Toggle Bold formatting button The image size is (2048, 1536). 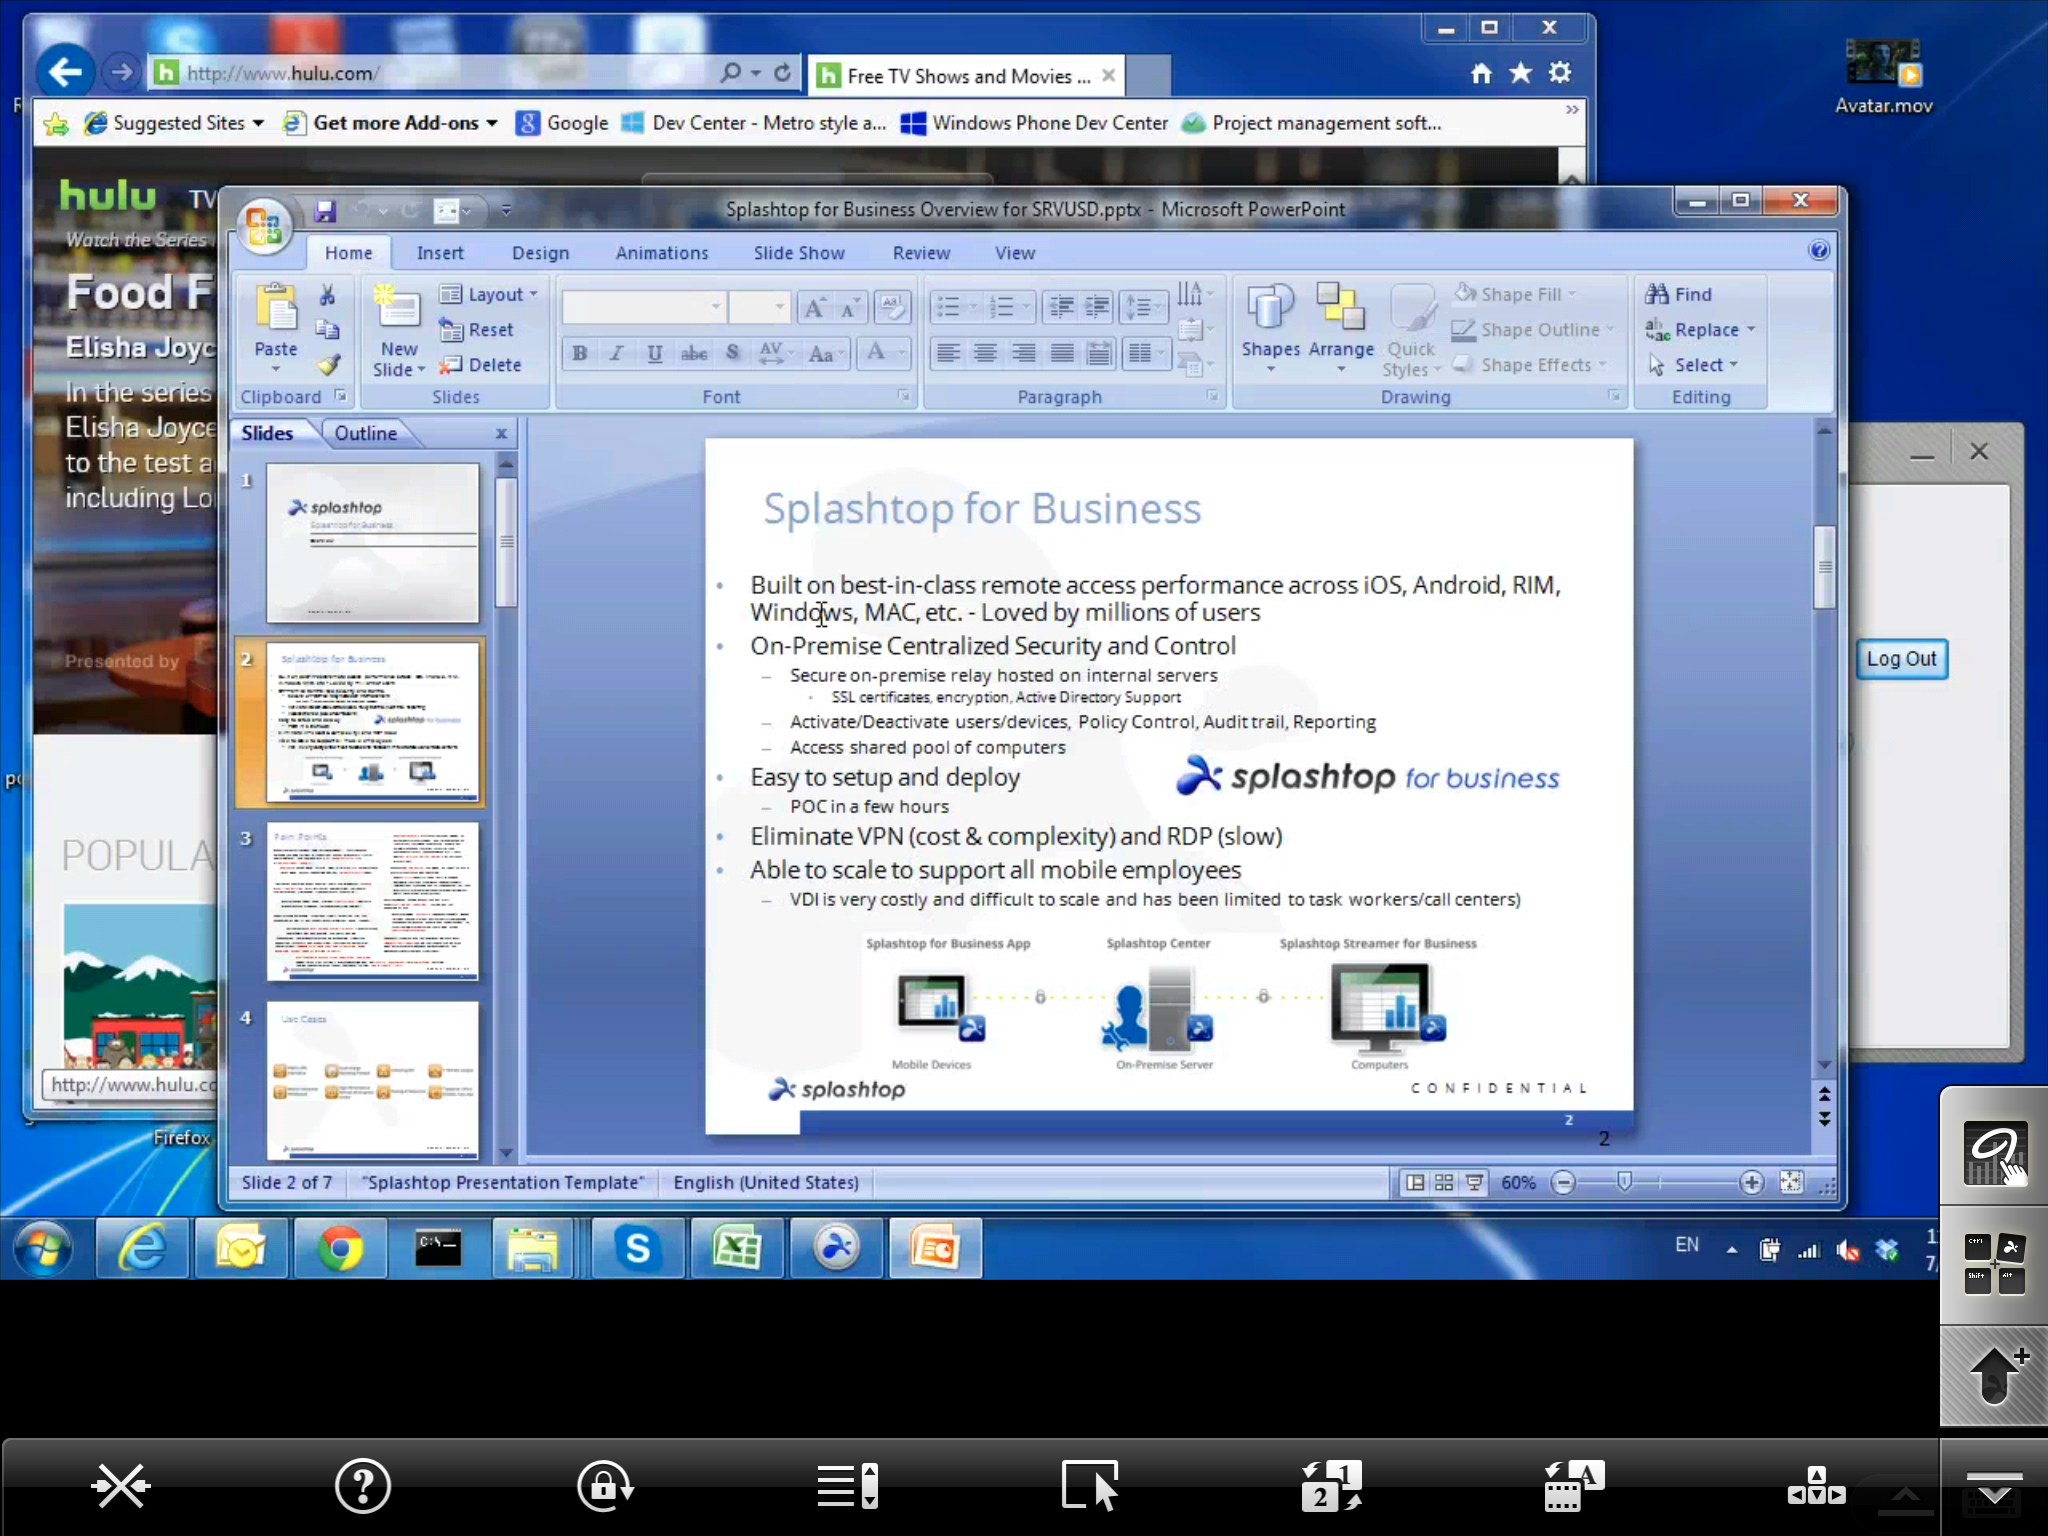click(x=579, y=353)
